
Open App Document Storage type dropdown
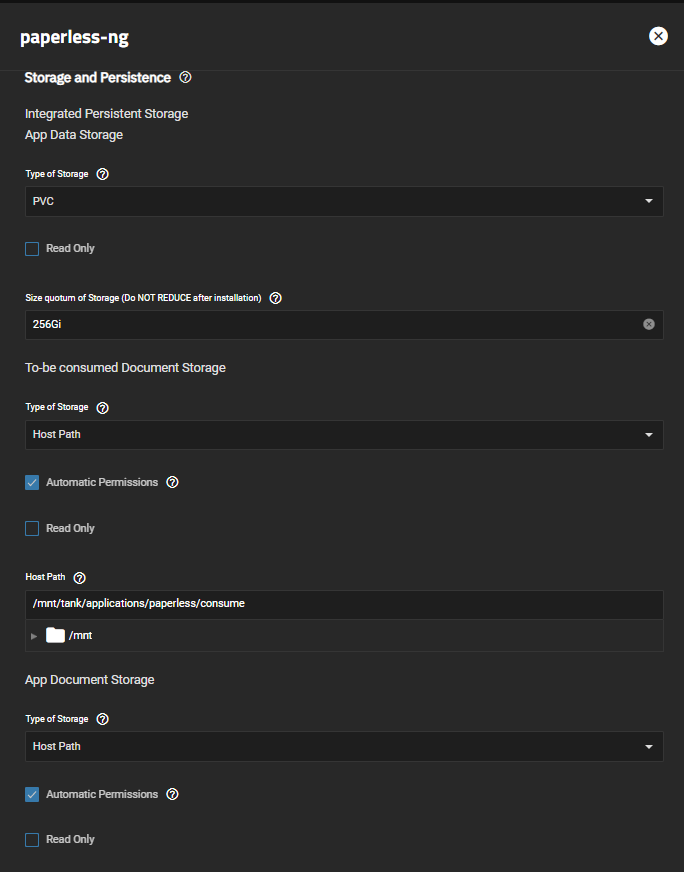click(344, 746)
